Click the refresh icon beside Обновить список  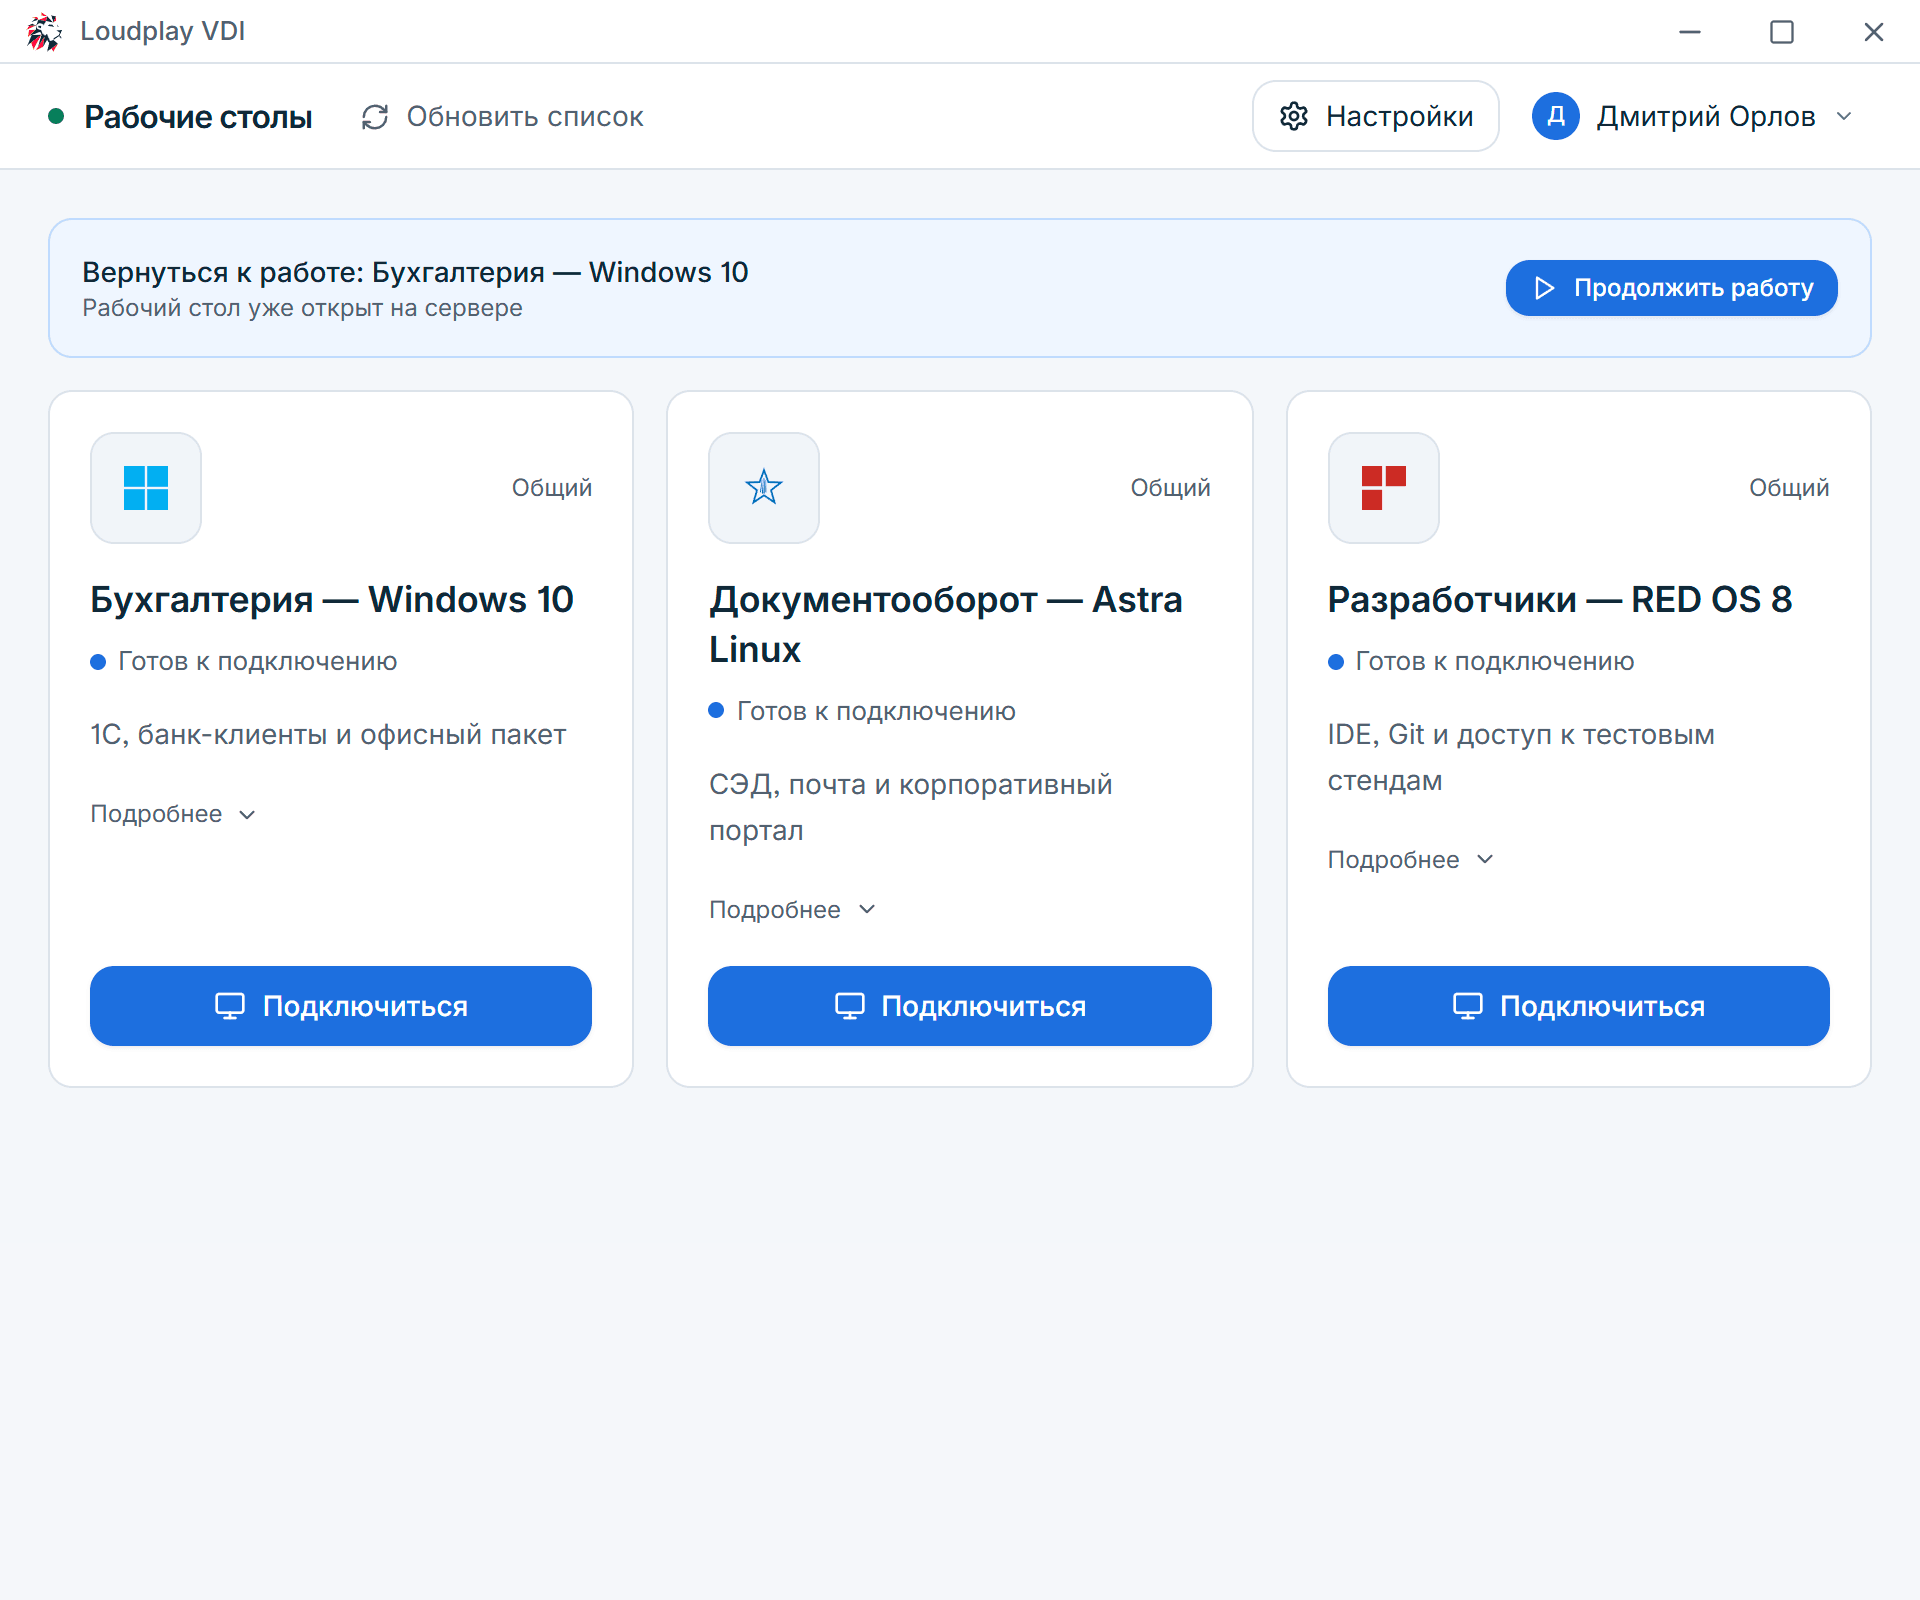[x=375, y=117]
